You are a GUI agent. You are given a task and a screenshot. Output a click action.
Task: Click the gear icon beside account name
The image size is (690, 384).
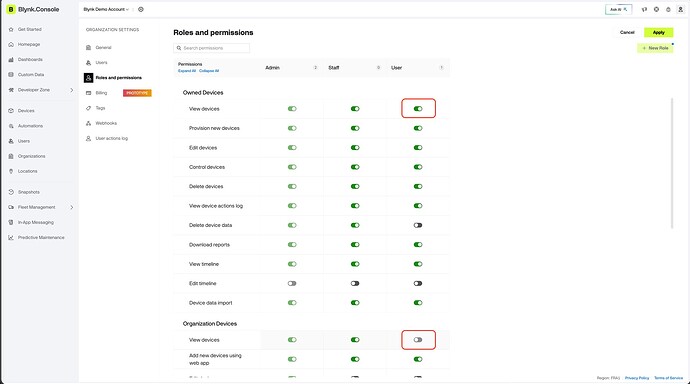tap(141, 9)
